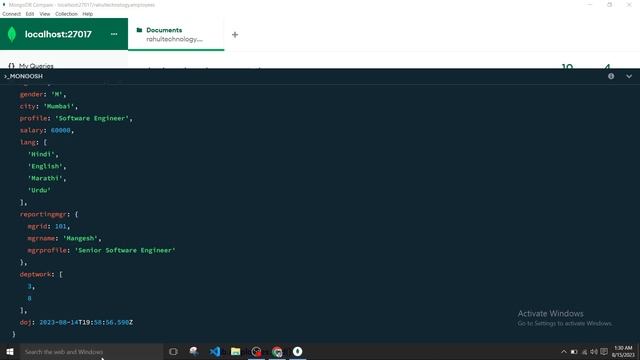Open the screen recorder taskbar icon
The height and width of the screenshot is (360, 640).
(256, 351)
